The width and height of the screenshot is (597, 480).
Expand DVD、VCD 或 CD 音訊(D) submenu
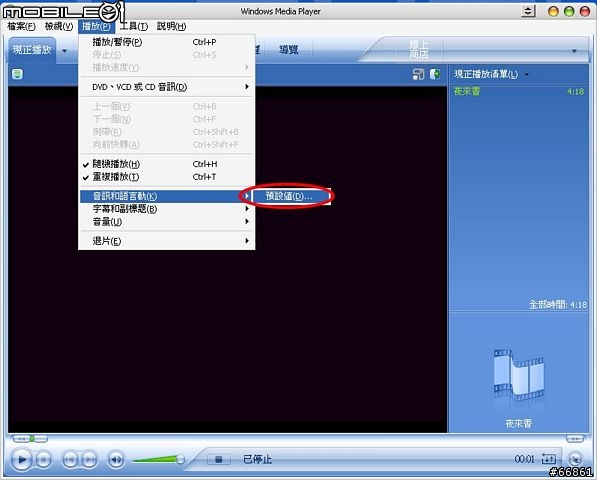point(167,87)
